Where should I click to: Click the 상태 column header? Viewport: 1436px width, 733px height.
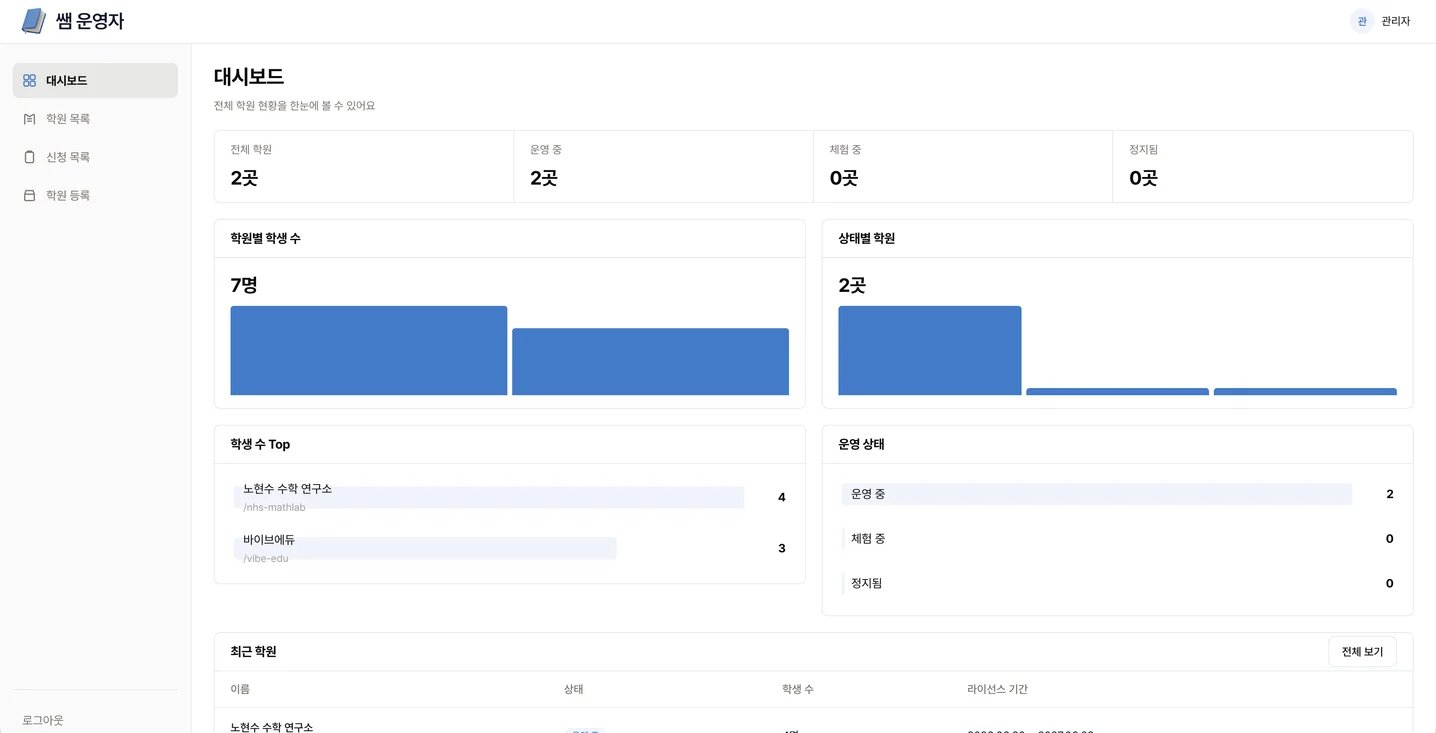click(573, 689)
